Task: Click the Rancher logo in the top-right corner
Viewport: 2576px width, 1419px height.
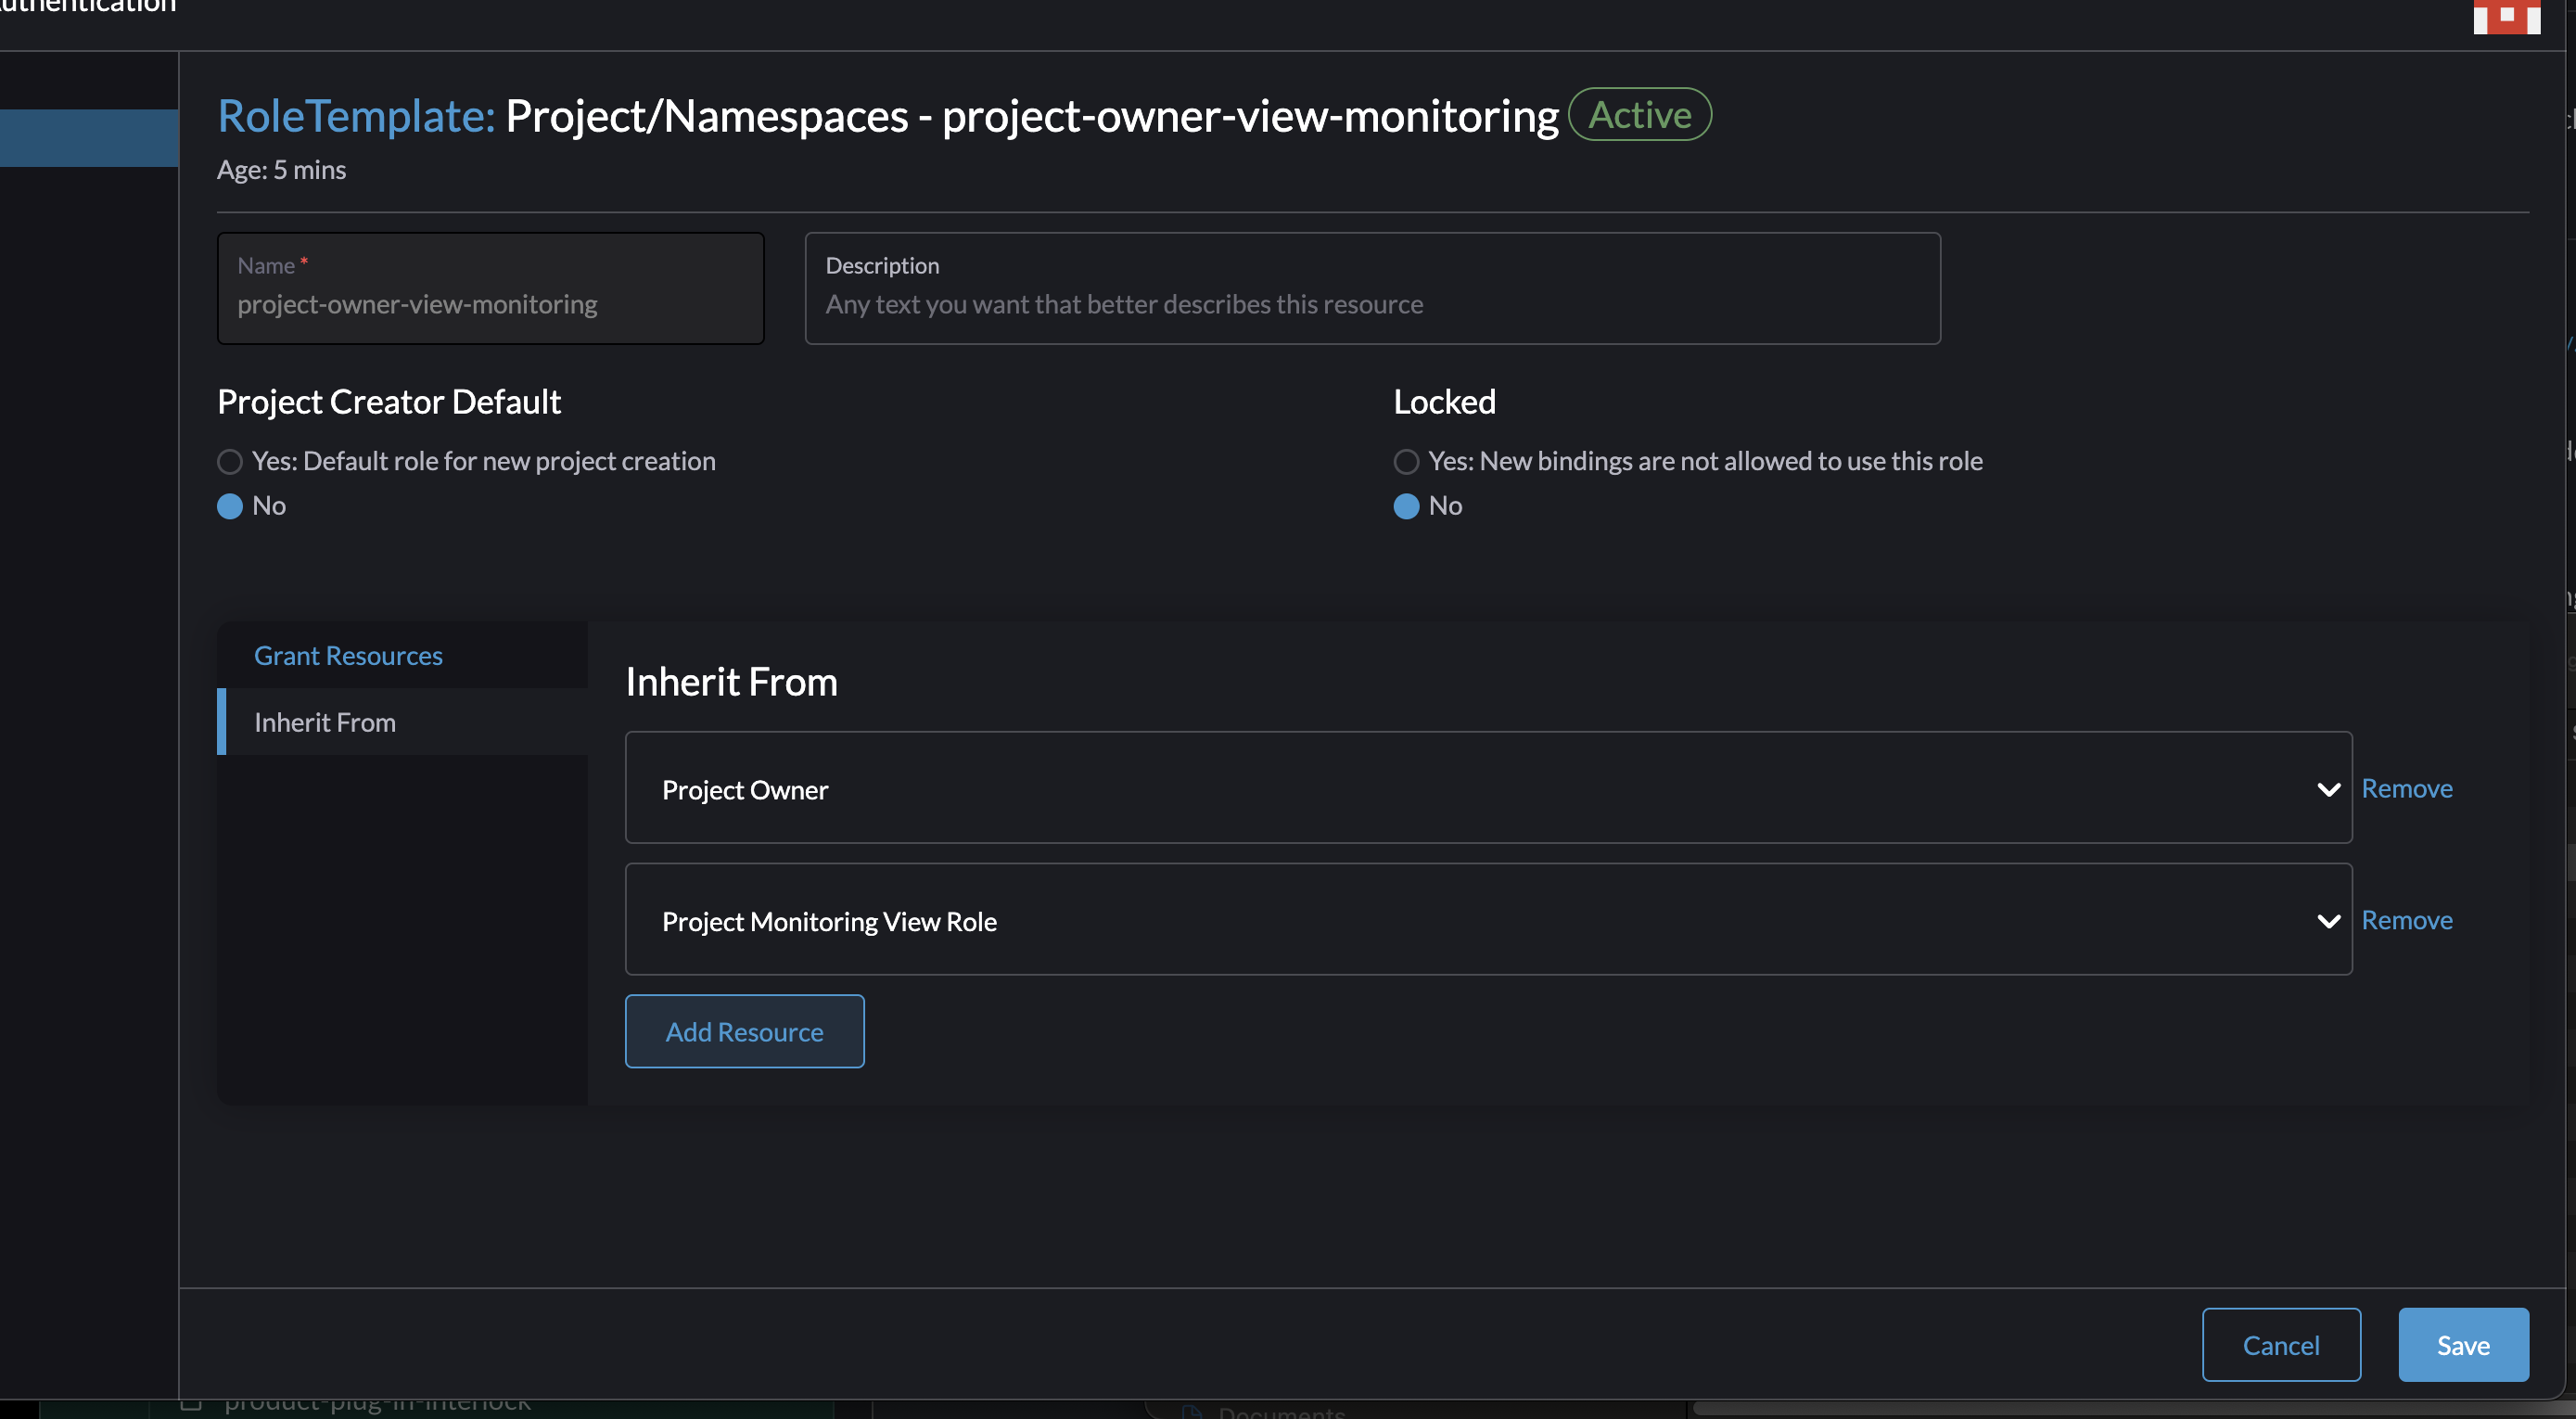Action: pyautogui.click(x=2505, y=17)
